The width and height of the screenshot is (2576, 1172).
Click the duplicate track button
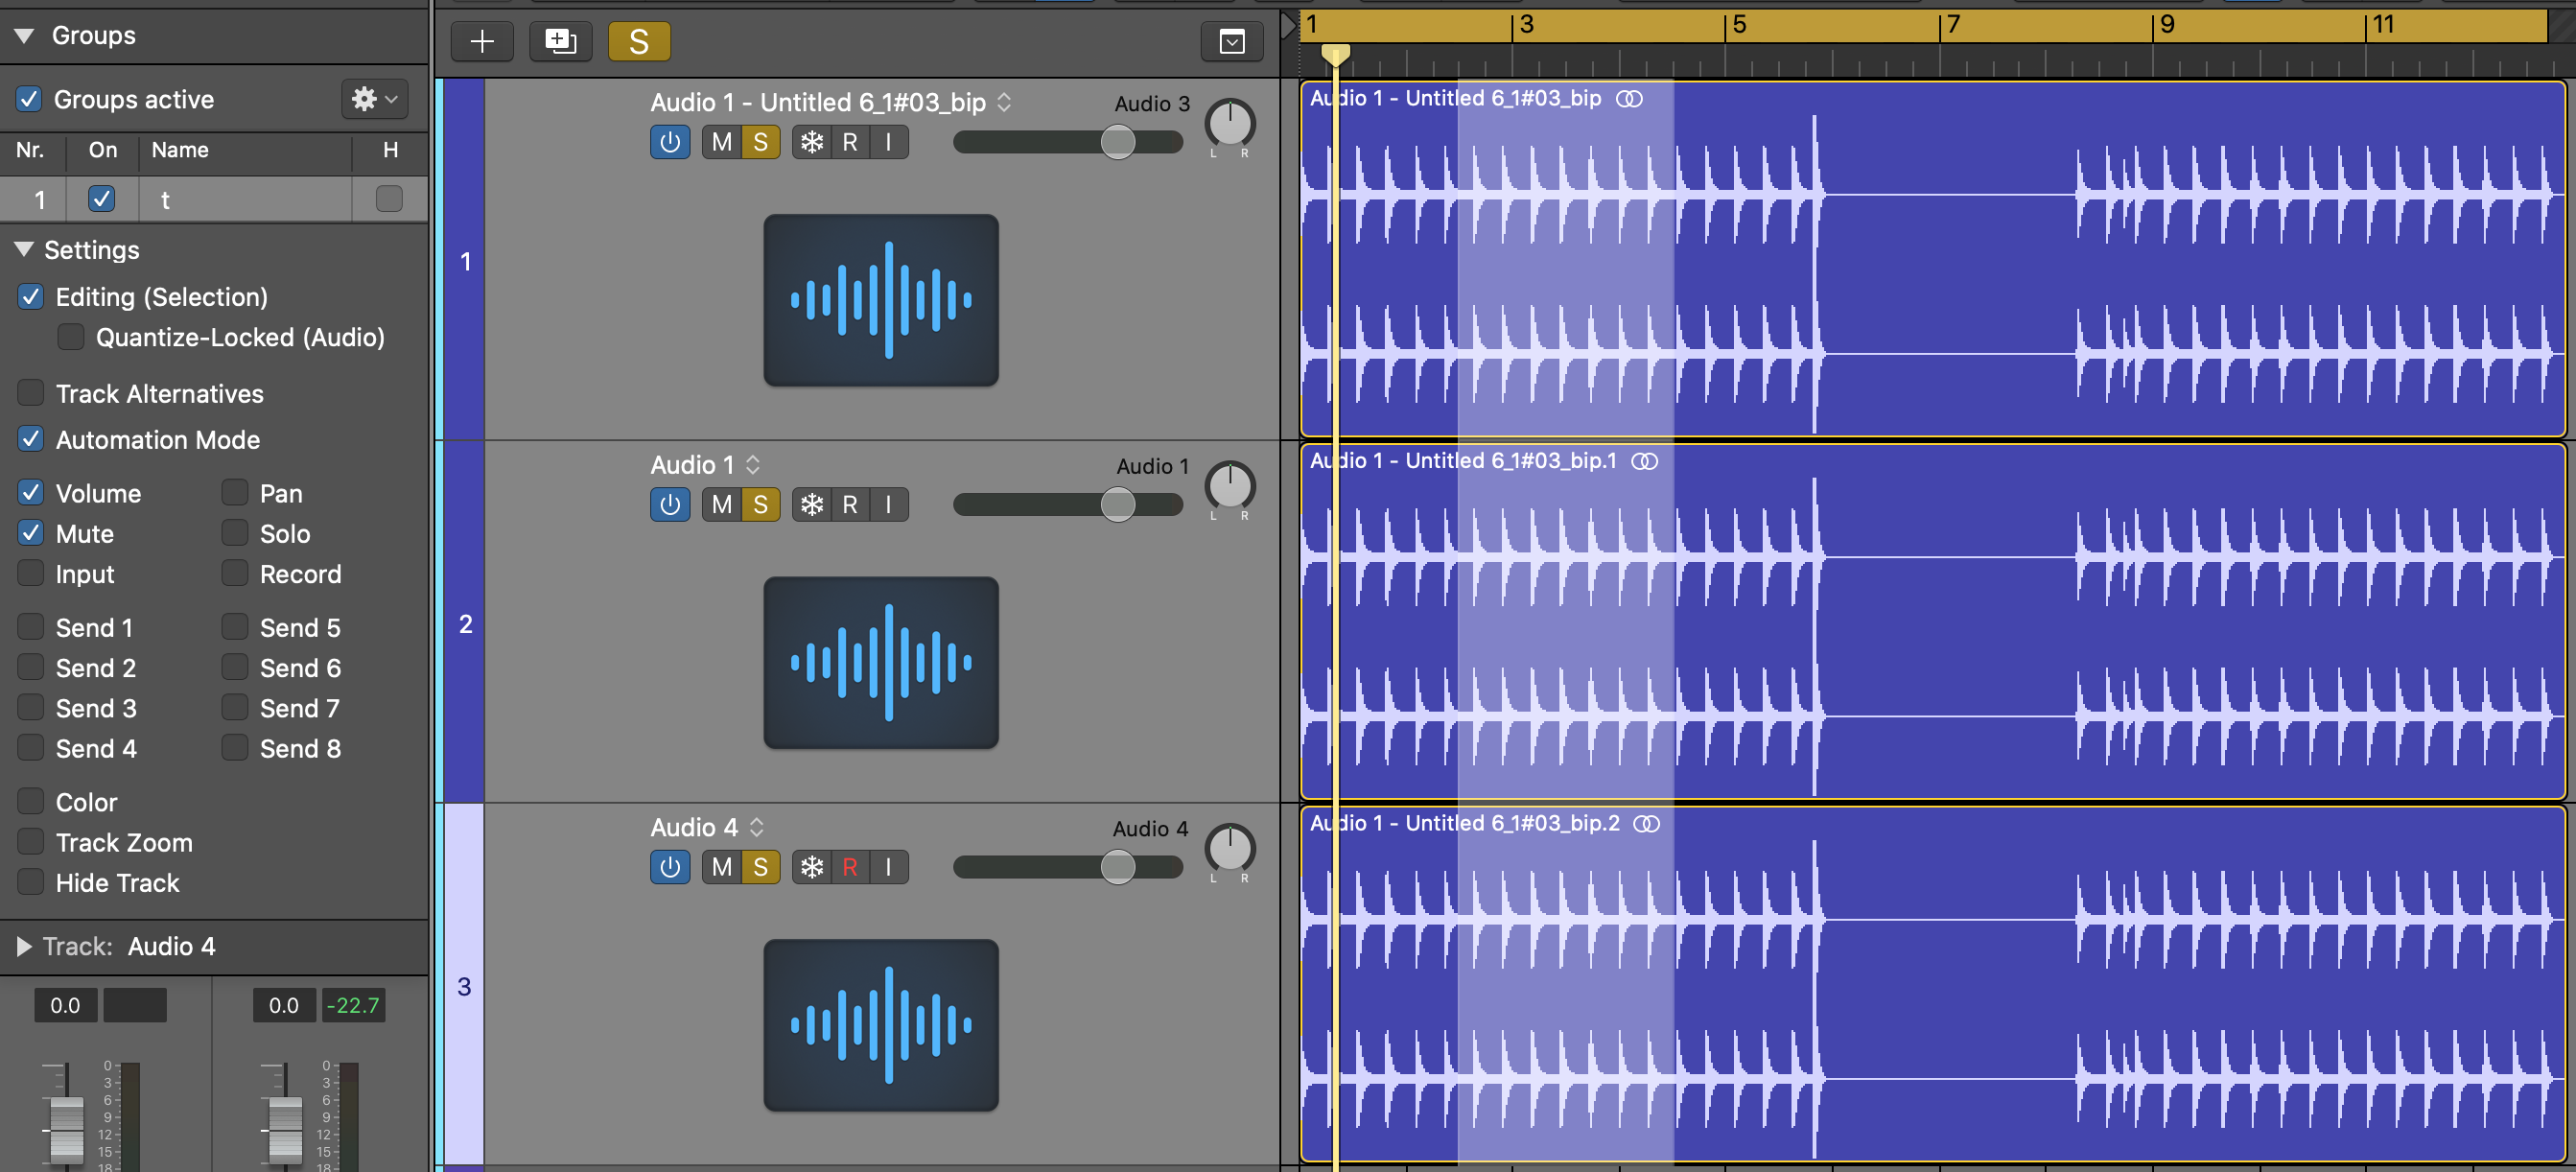tap(560, 41)
